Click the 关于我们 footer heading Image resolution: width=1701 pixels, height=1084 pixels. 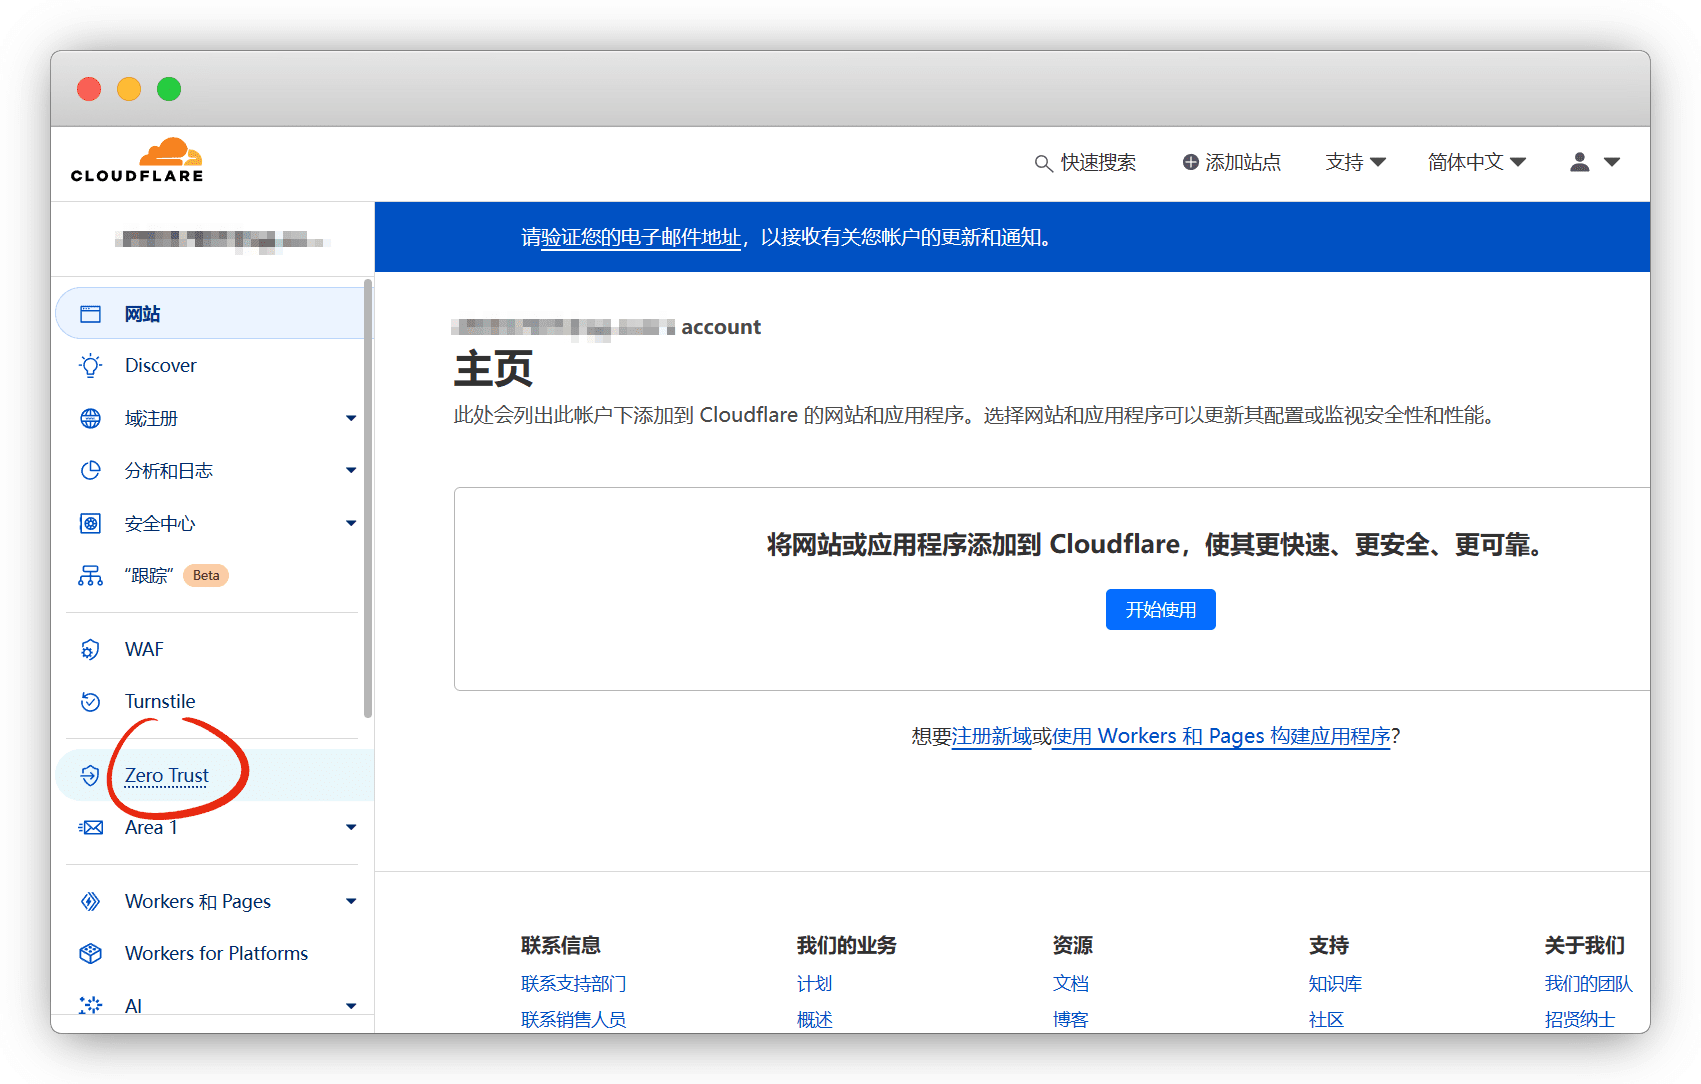tap(1584, 945)
